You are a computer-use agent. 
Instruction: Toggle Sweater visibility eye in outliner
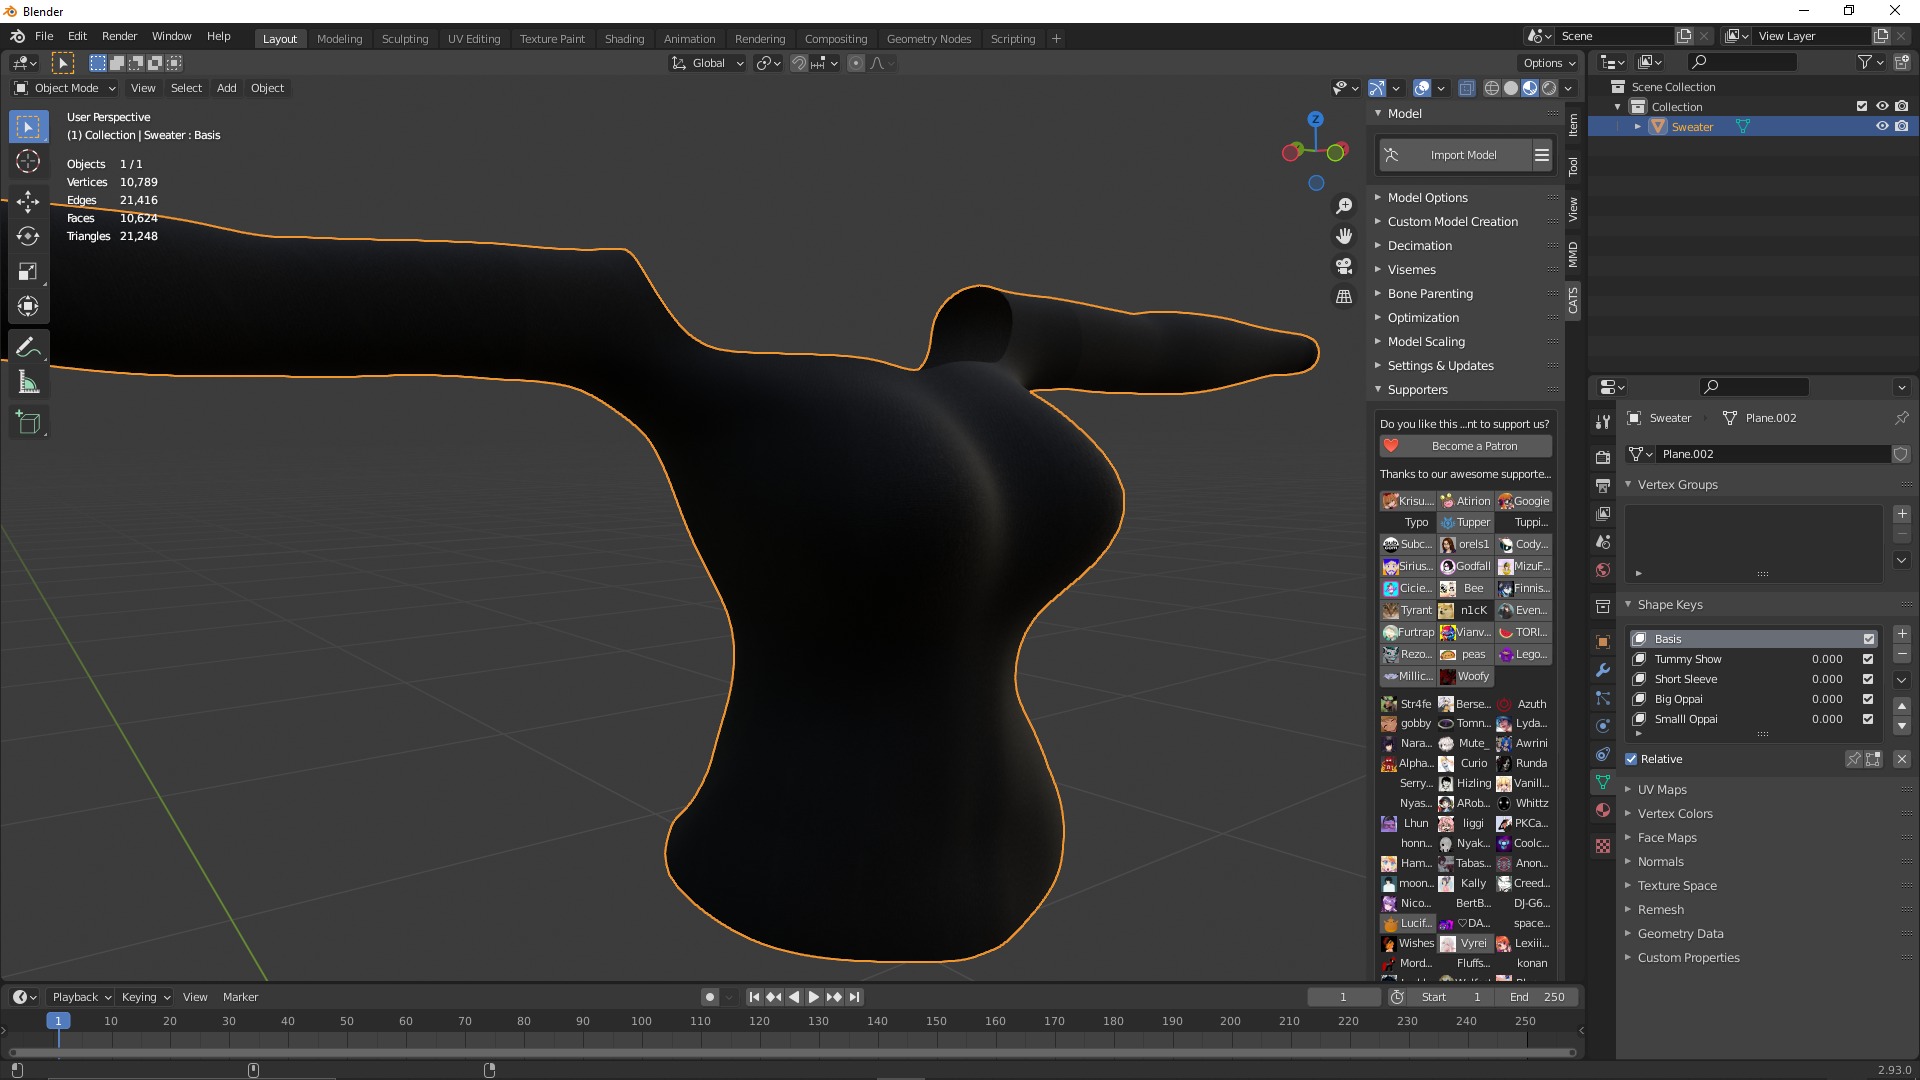(x=1882, y=126)
